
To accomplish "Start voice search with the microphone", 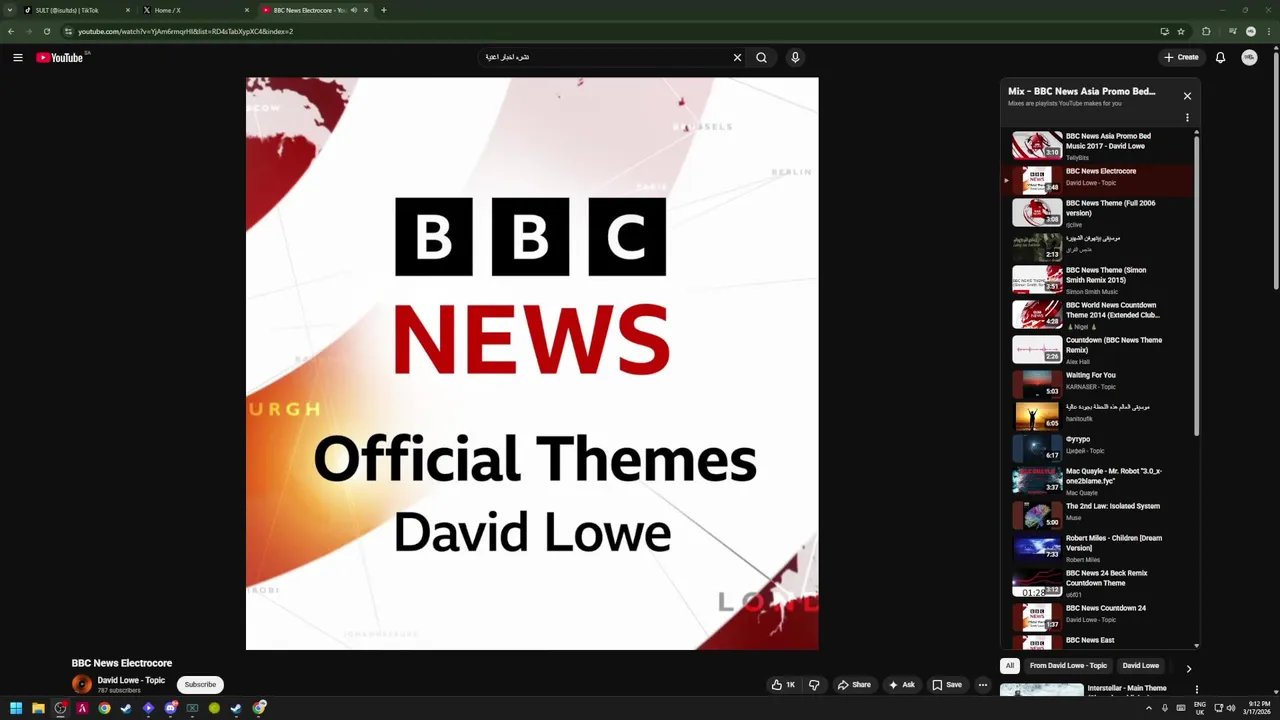I will (795, 58).
